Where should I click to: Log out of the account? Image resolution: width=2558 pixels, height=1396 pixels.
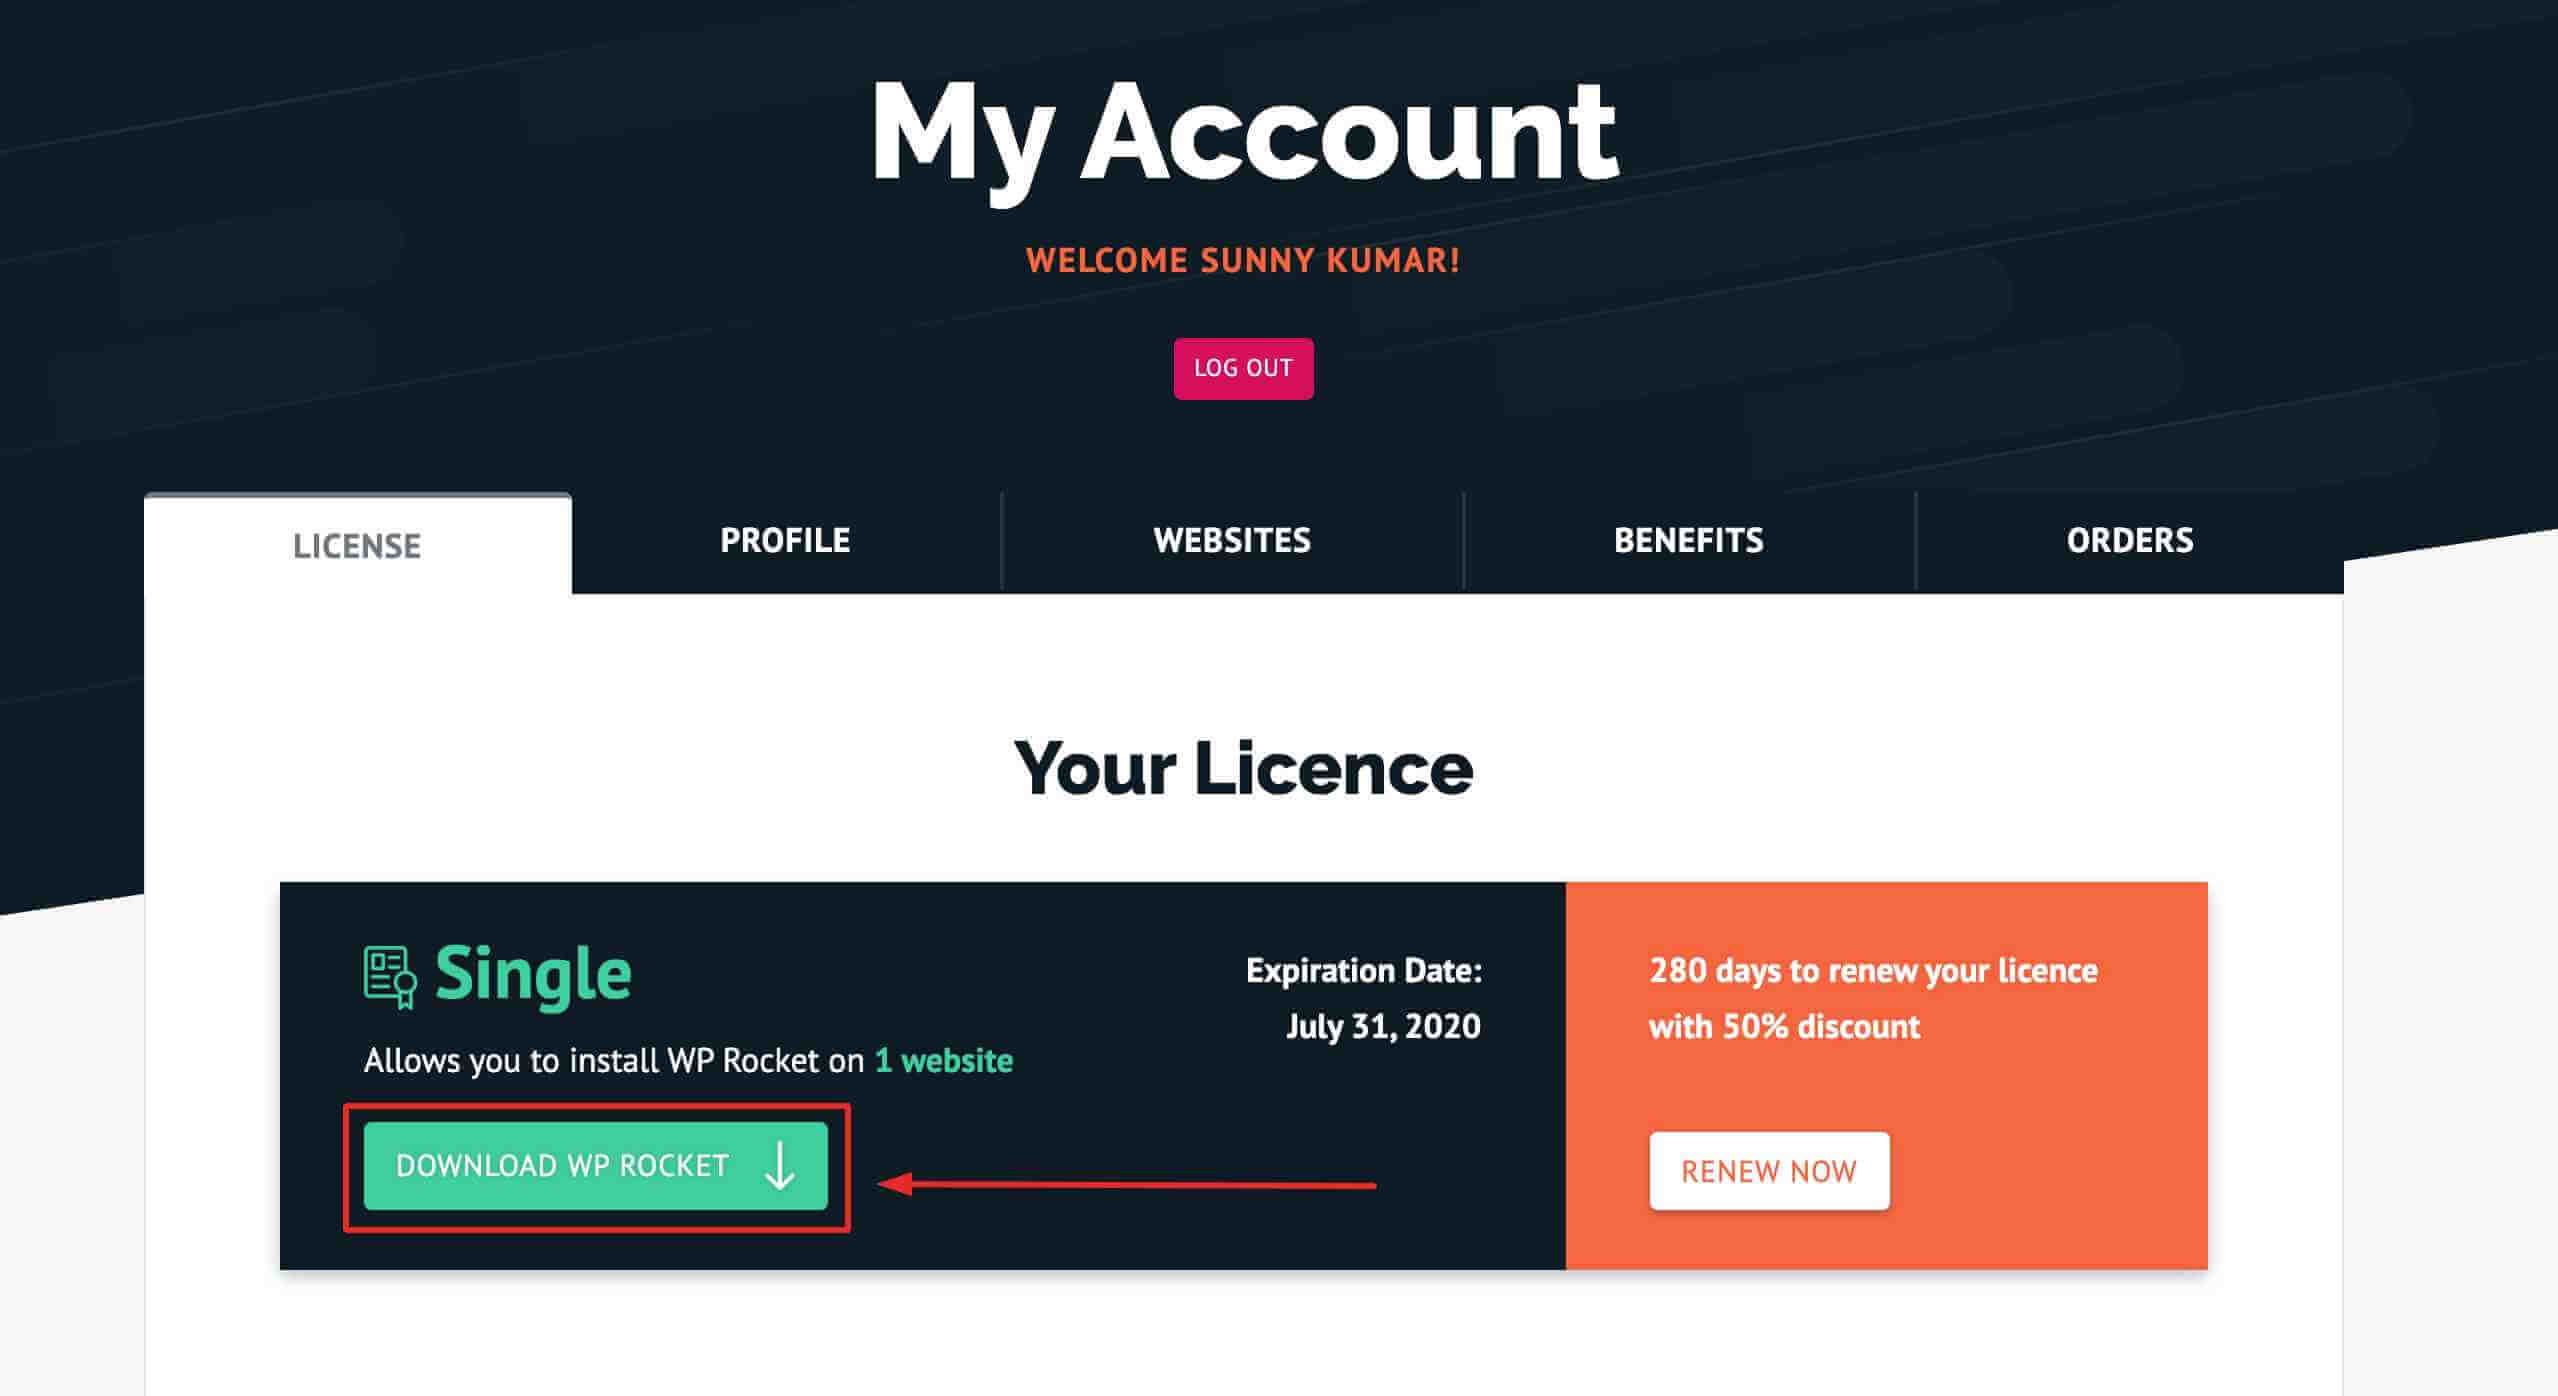[1243, 368]
